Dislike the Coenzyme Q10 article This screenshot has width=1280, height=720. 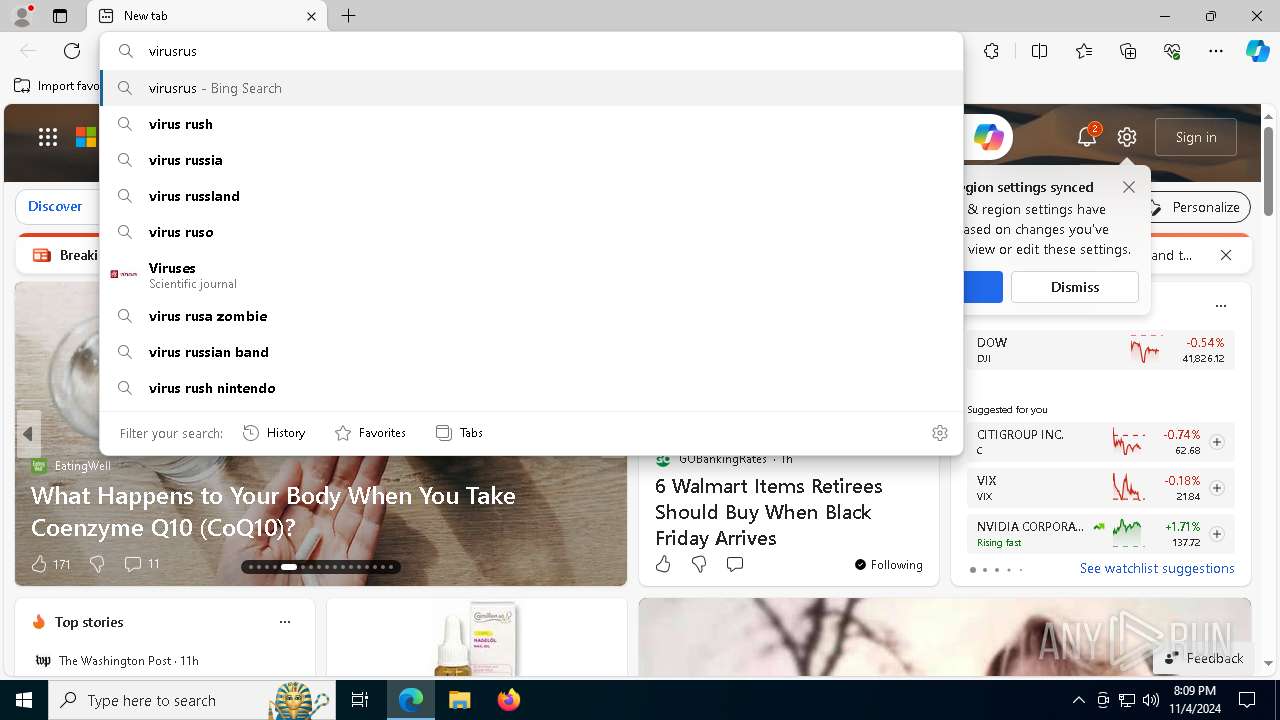click(x=97, y=564)
